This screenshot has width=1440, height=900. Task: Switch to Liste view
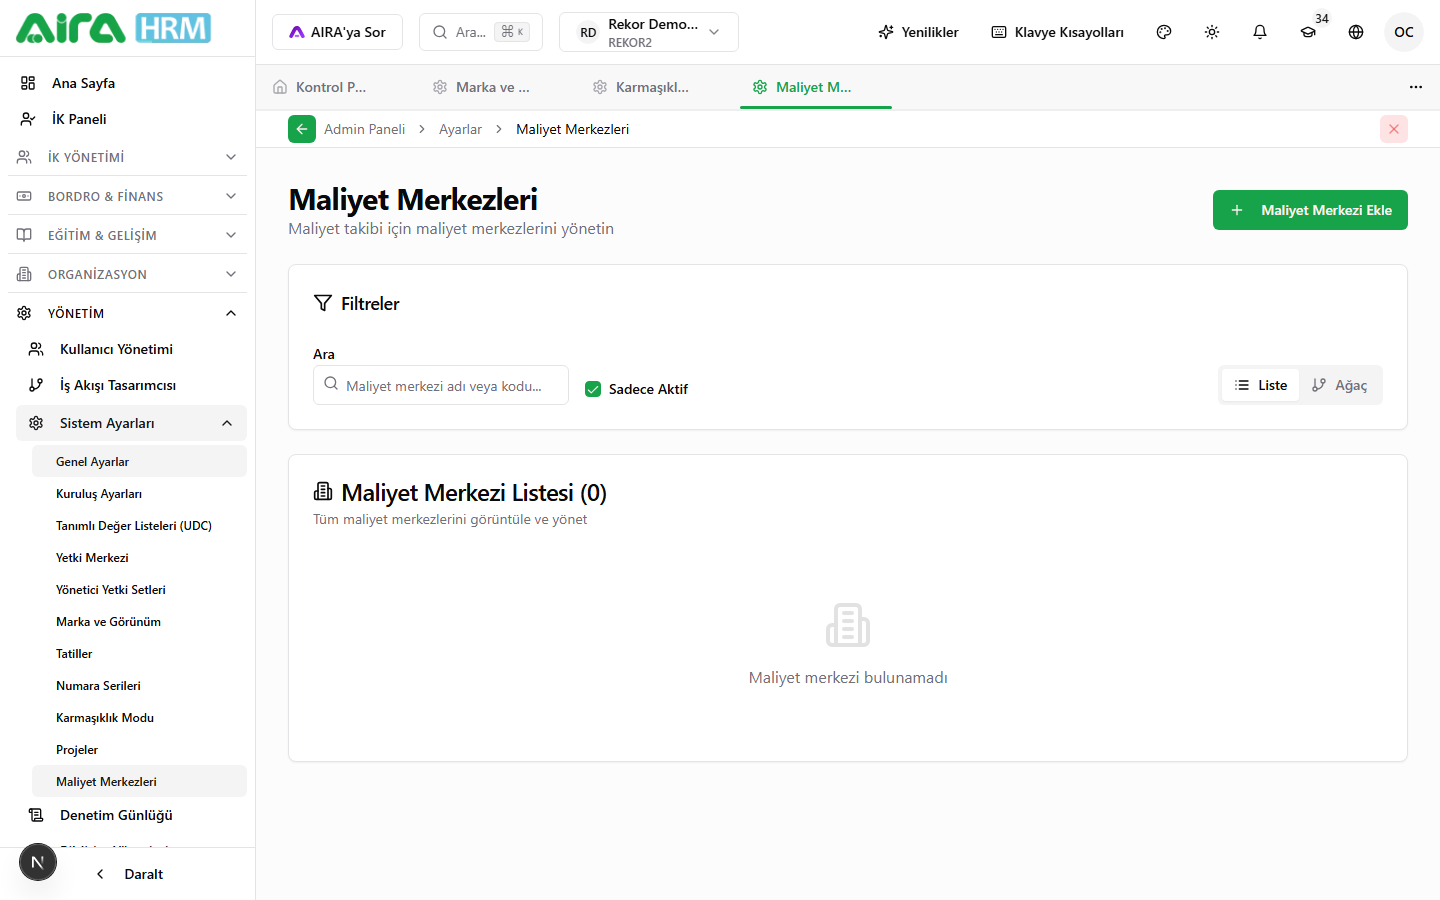[x=1261, y=385]
